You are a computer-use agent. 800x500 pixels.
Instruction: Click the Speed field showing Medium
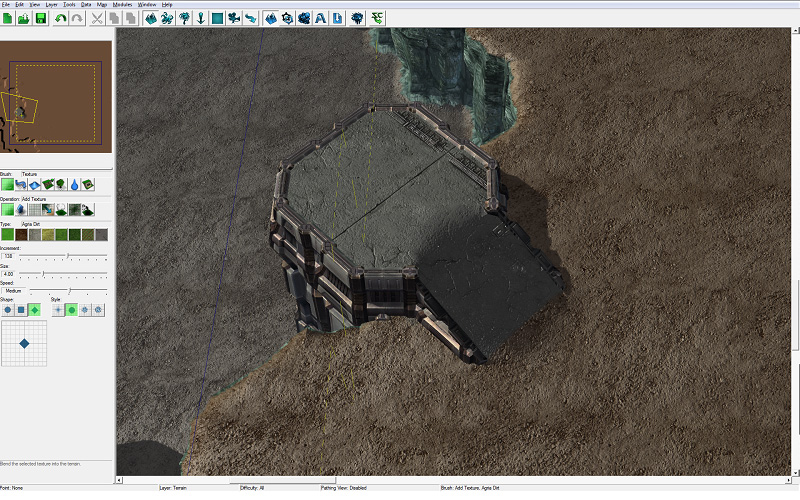pos(13,291)
